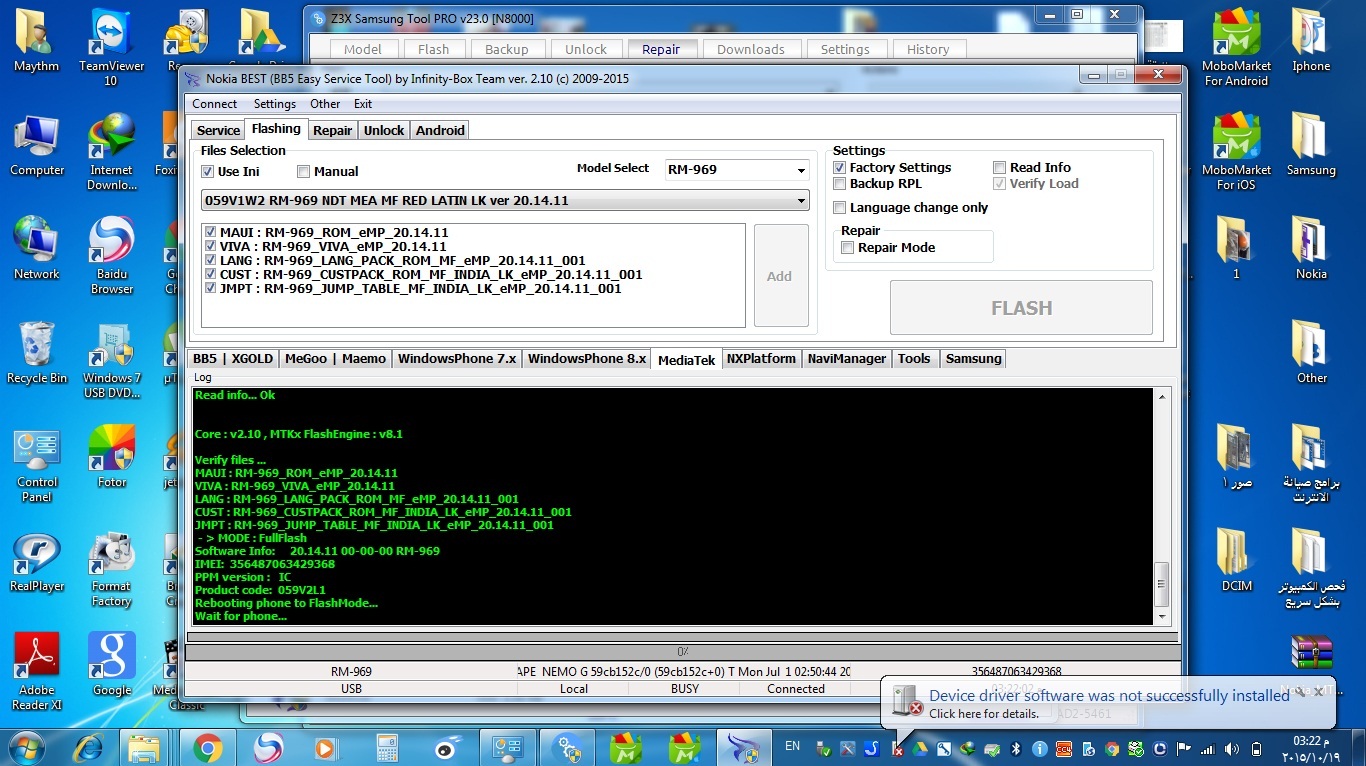The image size is (1366, 766).
Task: Select the Network desktop icon
Action: 37,249
